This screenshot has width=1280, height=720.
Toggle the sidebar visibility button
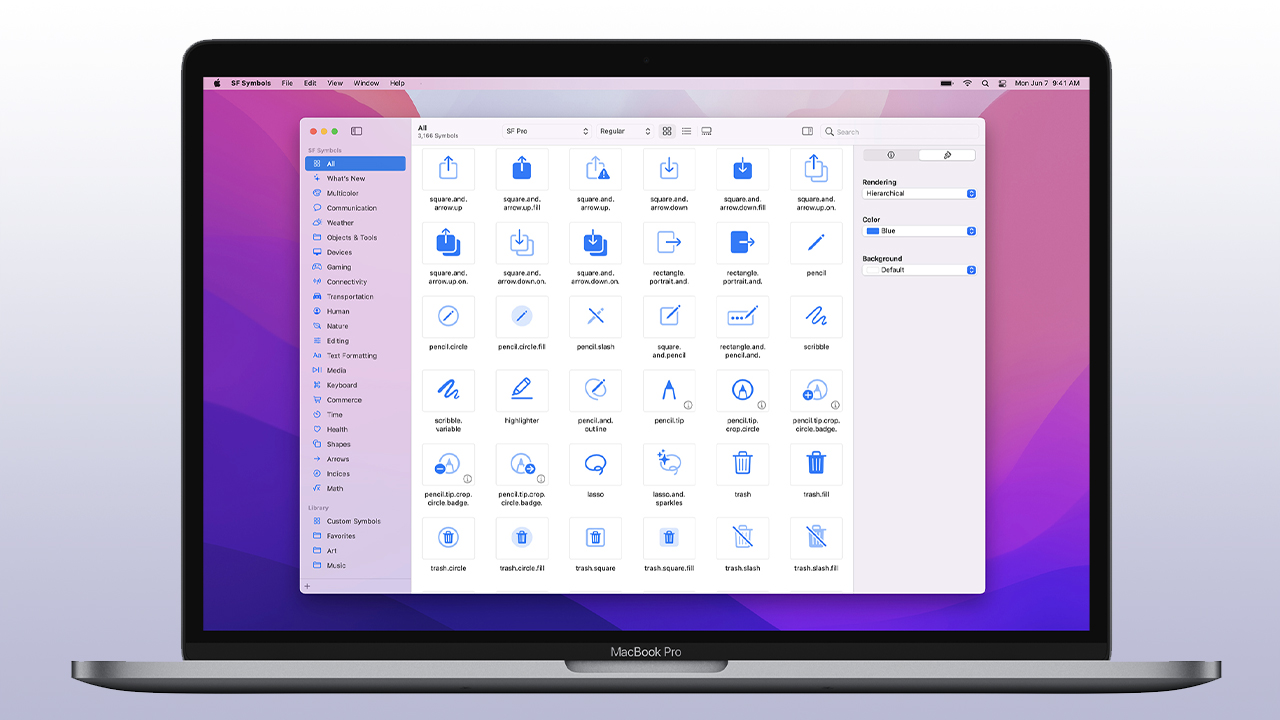[356, 131]
